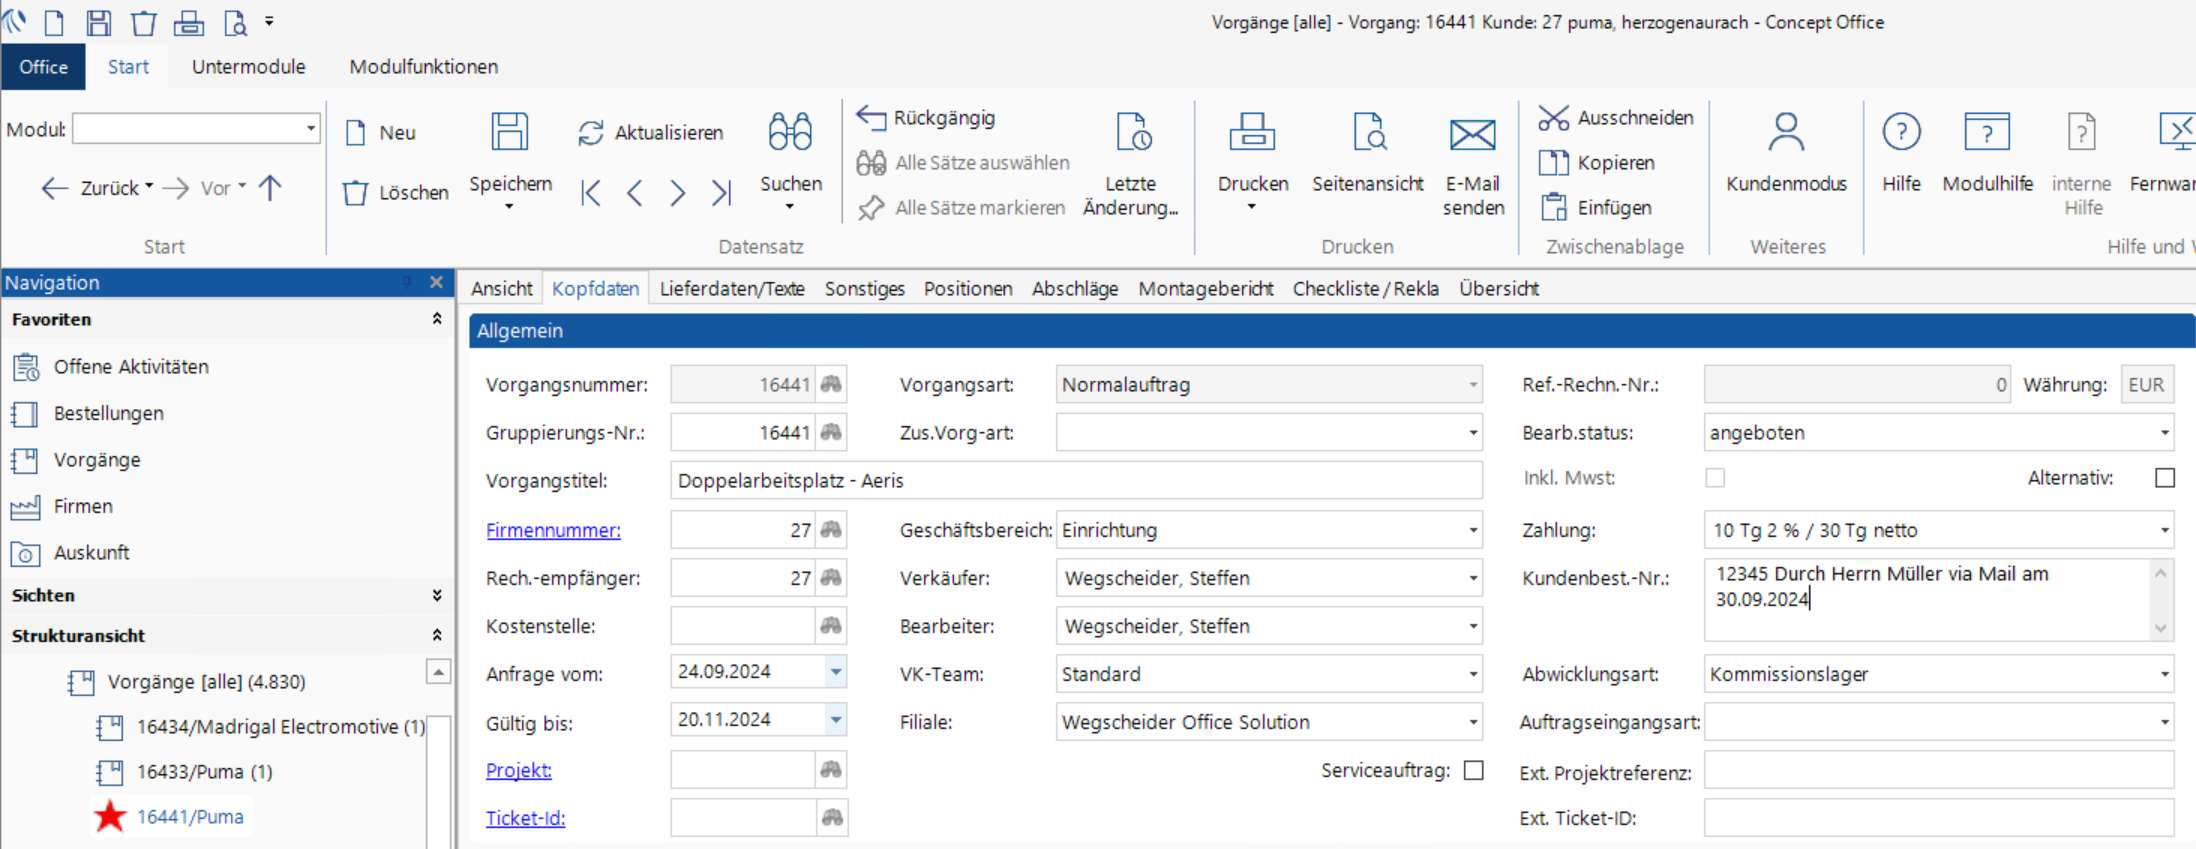Toggle Inkl. Mwst checkbox
This screenshot has height=849, width=2196.
[x=1715, y=478]
